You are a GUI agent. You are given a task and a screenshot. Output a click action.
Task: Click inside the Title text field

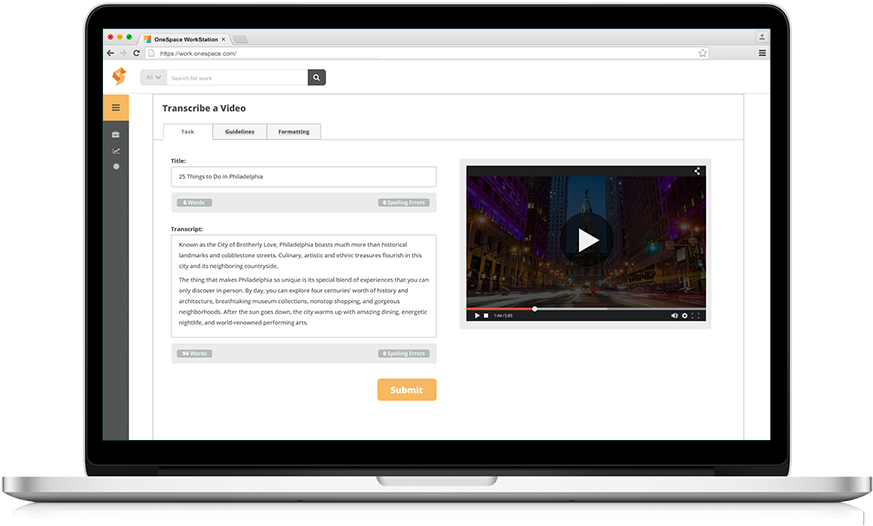[x=303, y=177]
